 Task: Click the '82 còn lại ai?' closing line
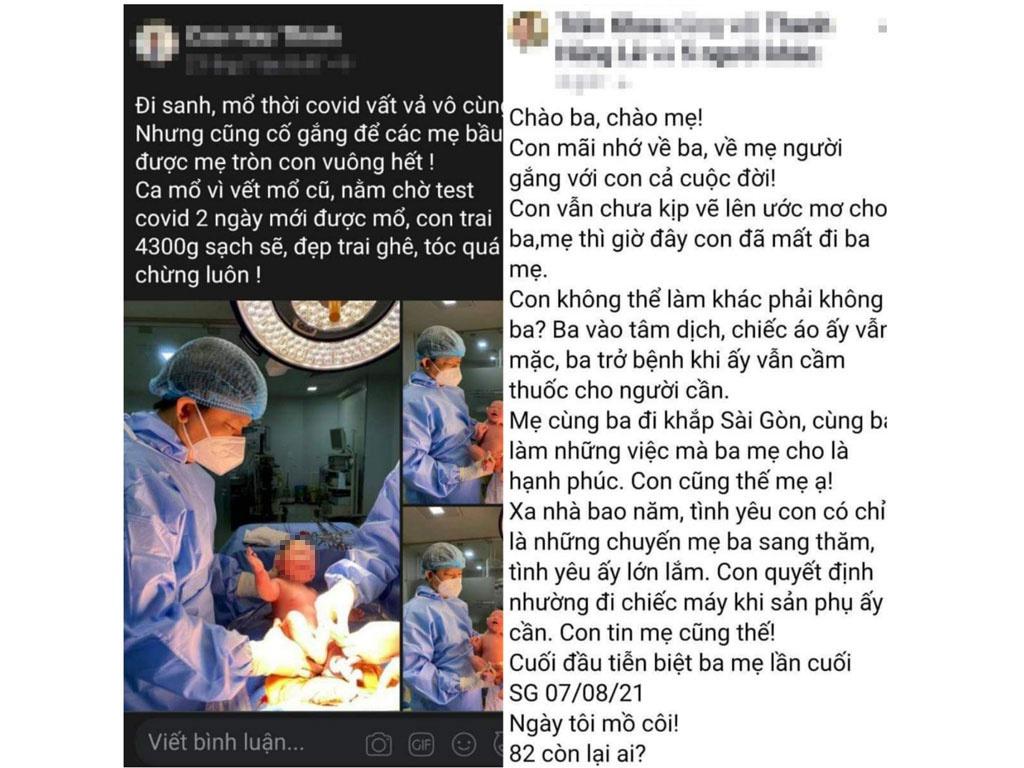pos(577,753)
